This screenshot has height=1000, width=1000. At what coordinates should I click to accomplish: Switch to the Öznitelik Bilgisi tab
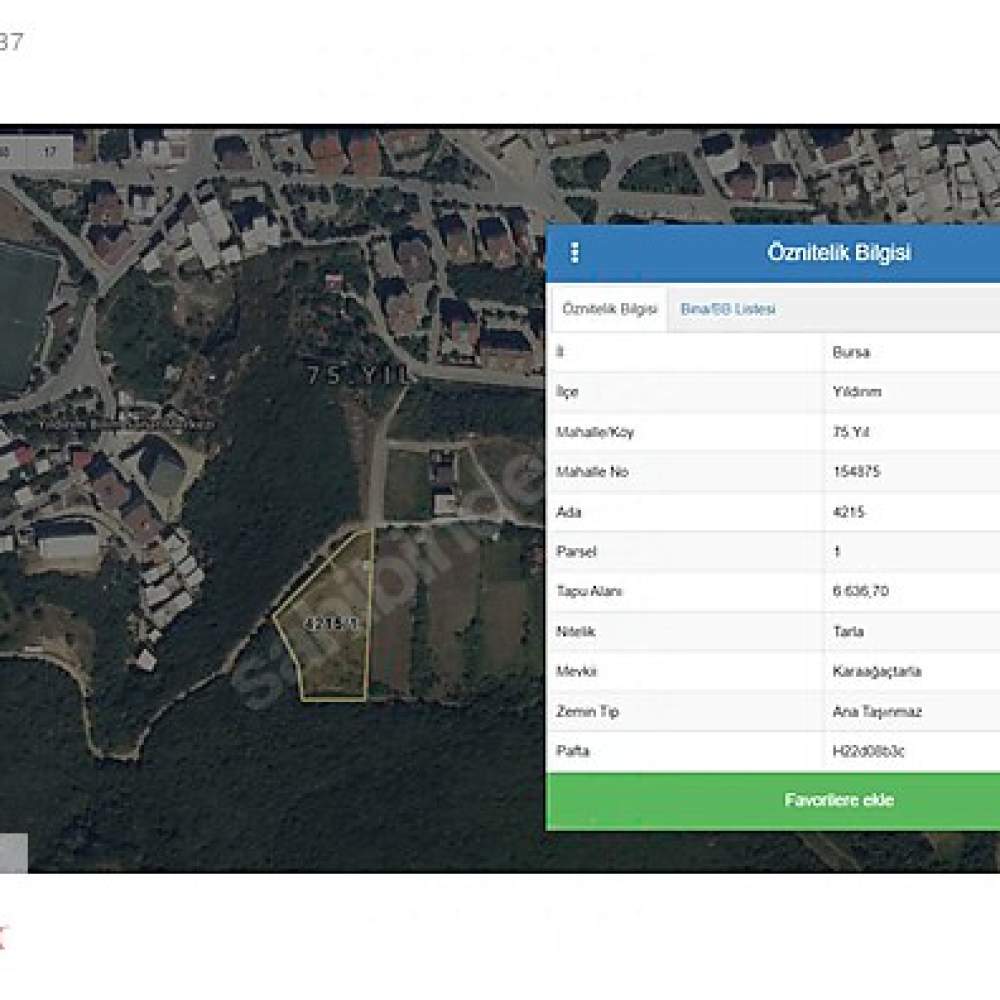(609, 309)
